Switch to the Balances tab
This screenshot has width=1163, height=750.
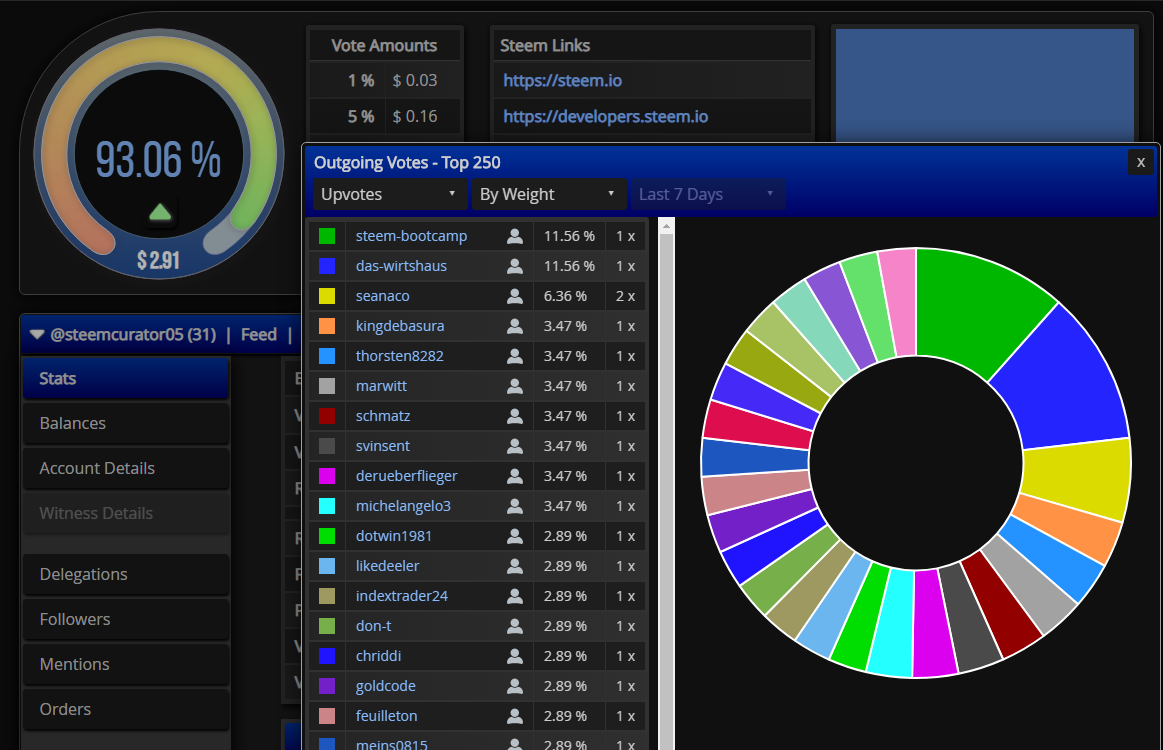[126, 423]
